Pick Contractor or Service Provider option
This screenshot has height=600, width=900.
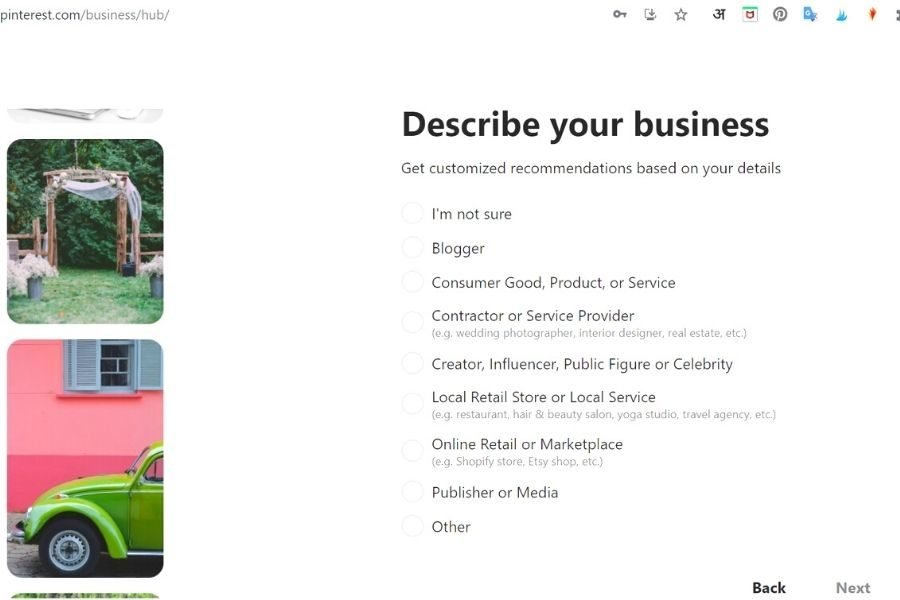pyautogui.click(x=412, y=322)
